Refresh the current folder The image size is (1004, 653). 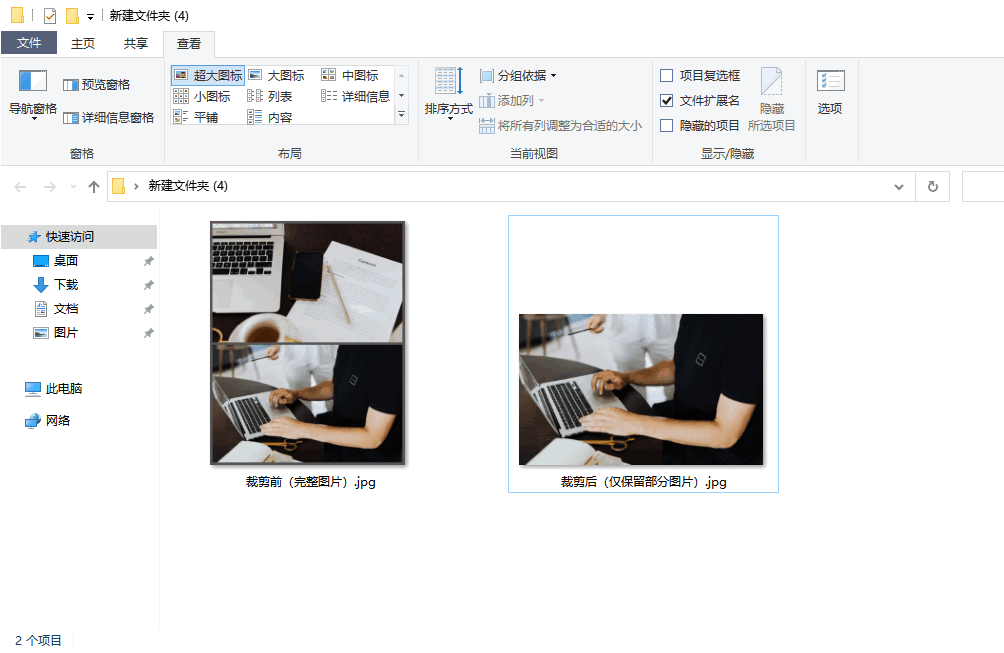tap(933, 186)
